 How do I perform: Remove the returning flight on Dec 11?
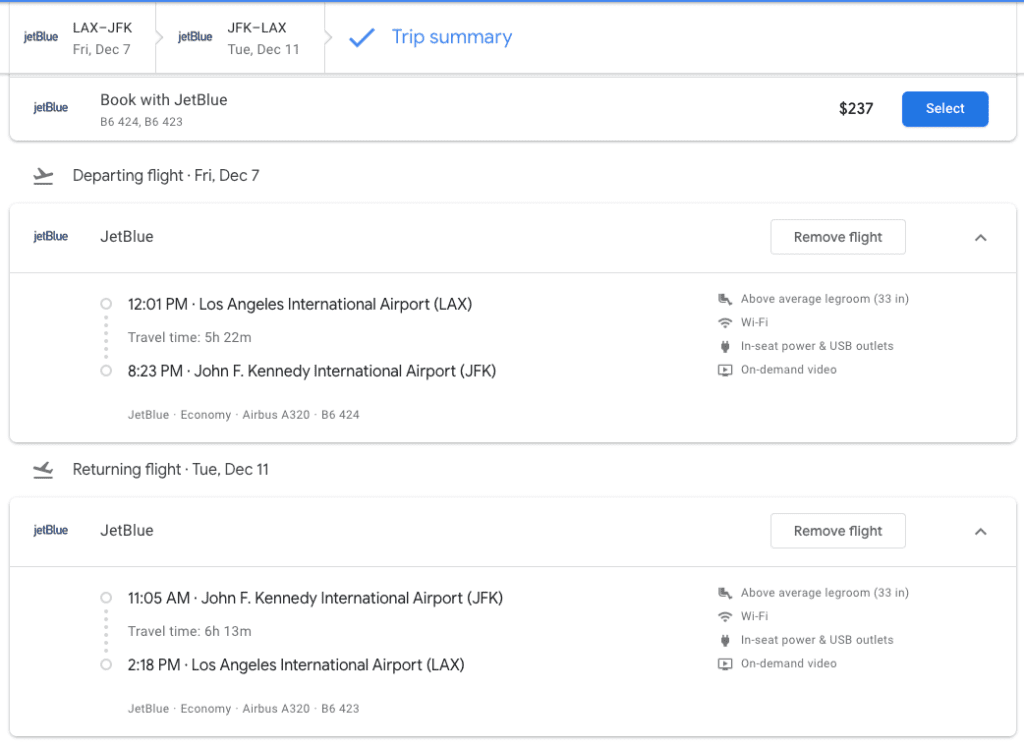pos(837,531)
